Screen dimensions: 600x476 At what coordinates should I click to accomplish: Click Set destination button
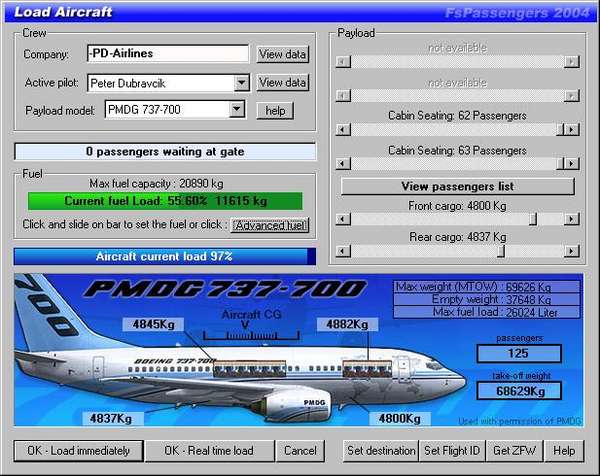381,451
